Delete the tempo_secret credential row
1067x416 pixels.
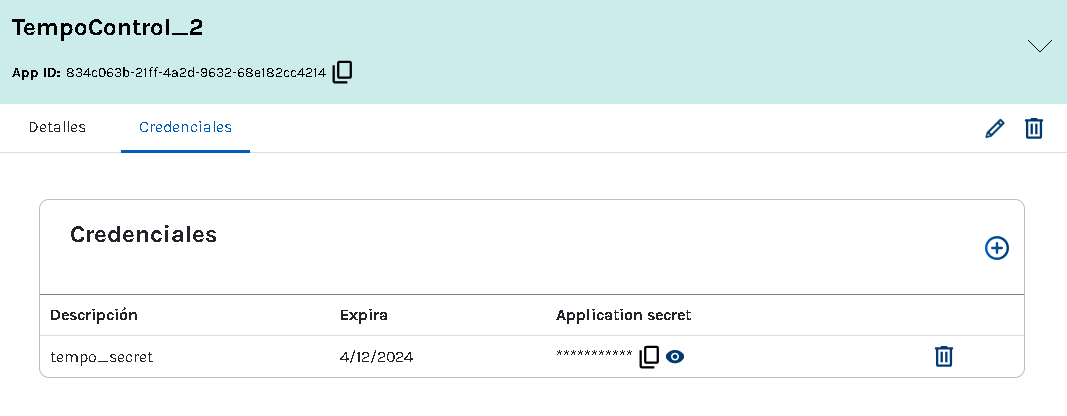coord(943,356)
